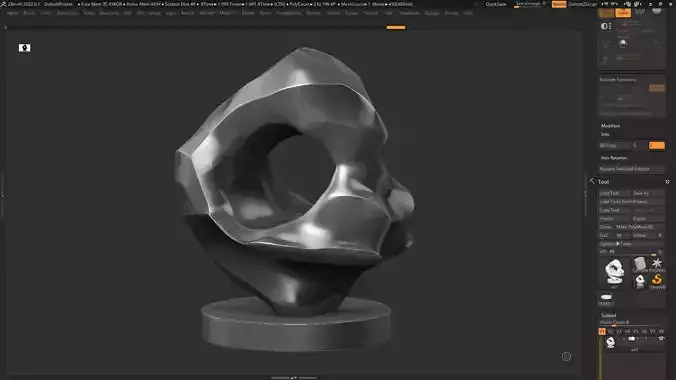
Task: Click the DefaultZScript label
Action: click(x=582, y=4)
